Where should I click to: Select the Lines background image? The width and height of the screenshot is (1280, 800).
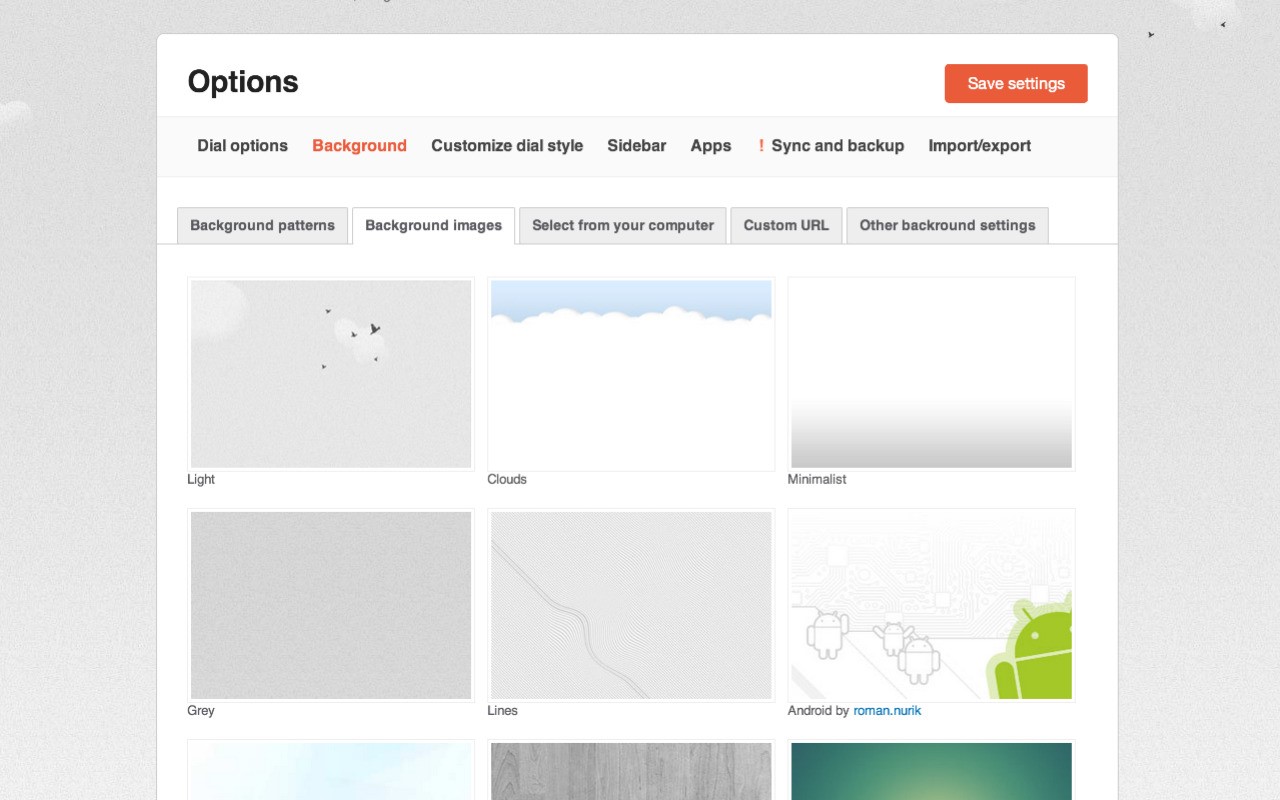coord(631,605)
